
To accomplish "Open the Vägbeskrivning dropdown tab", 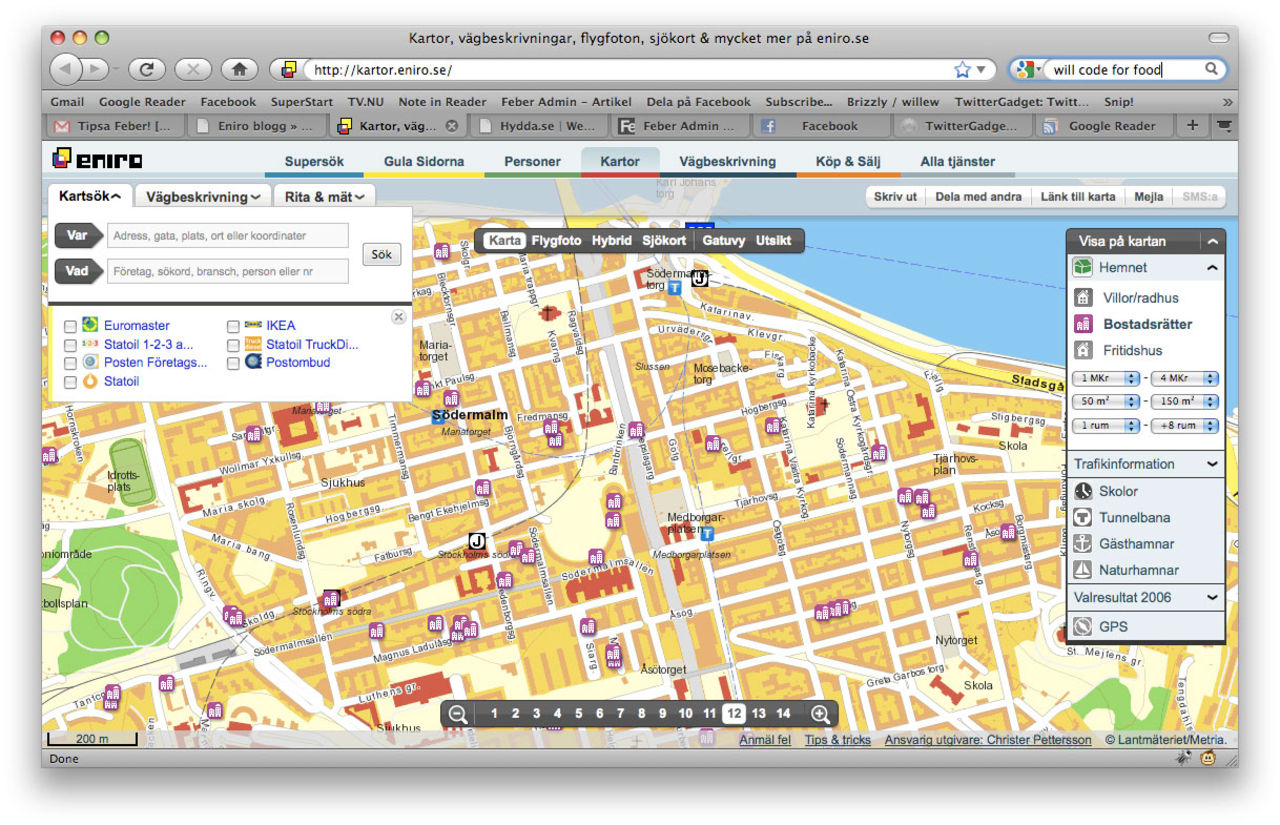I will tap(203, 197).
